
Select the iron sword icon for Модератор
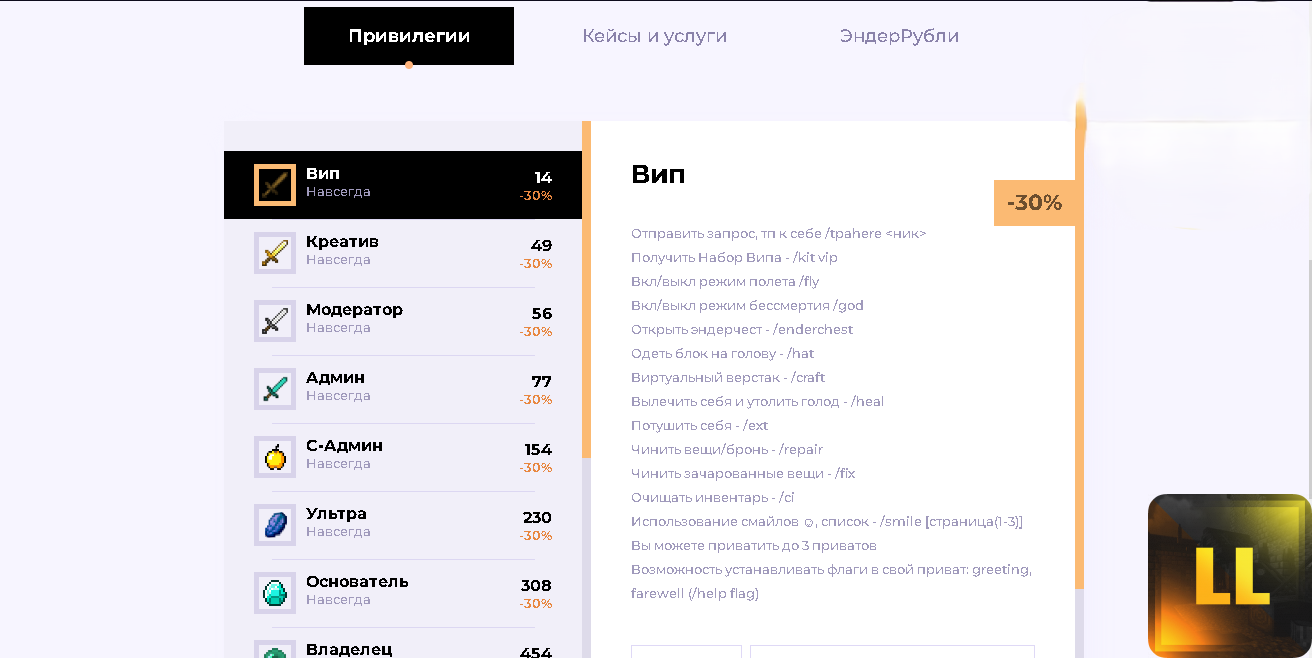274,321
